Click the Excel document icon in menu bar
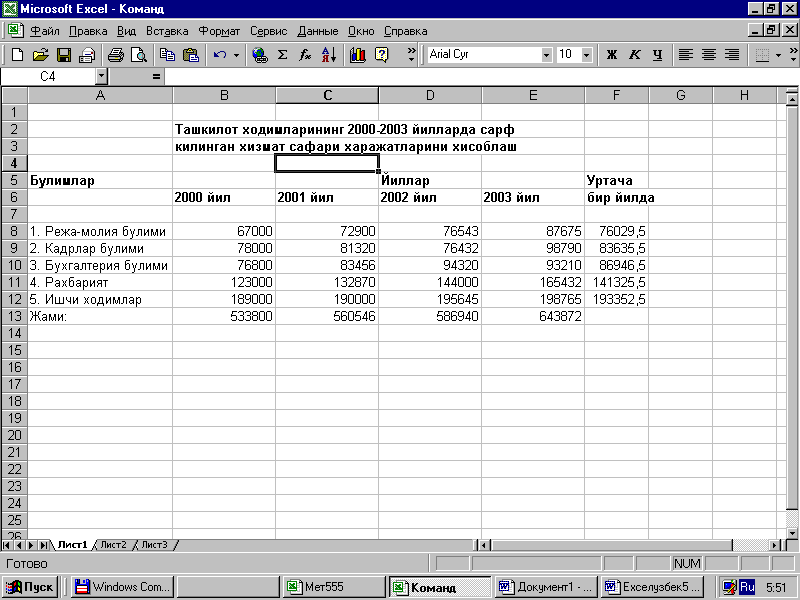The height and width of the screenshot is (600, 800). (15, 31)
